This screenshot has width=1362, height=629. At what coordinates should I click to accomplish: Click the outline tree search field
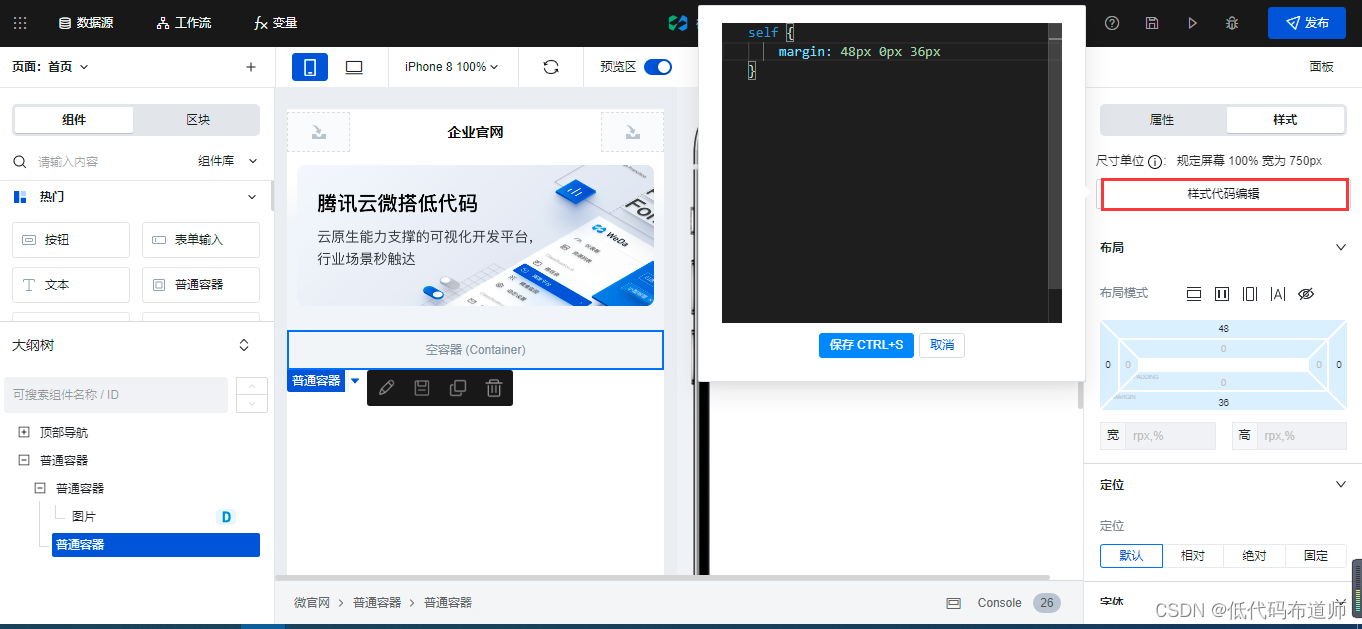click(x=116, y=395)
